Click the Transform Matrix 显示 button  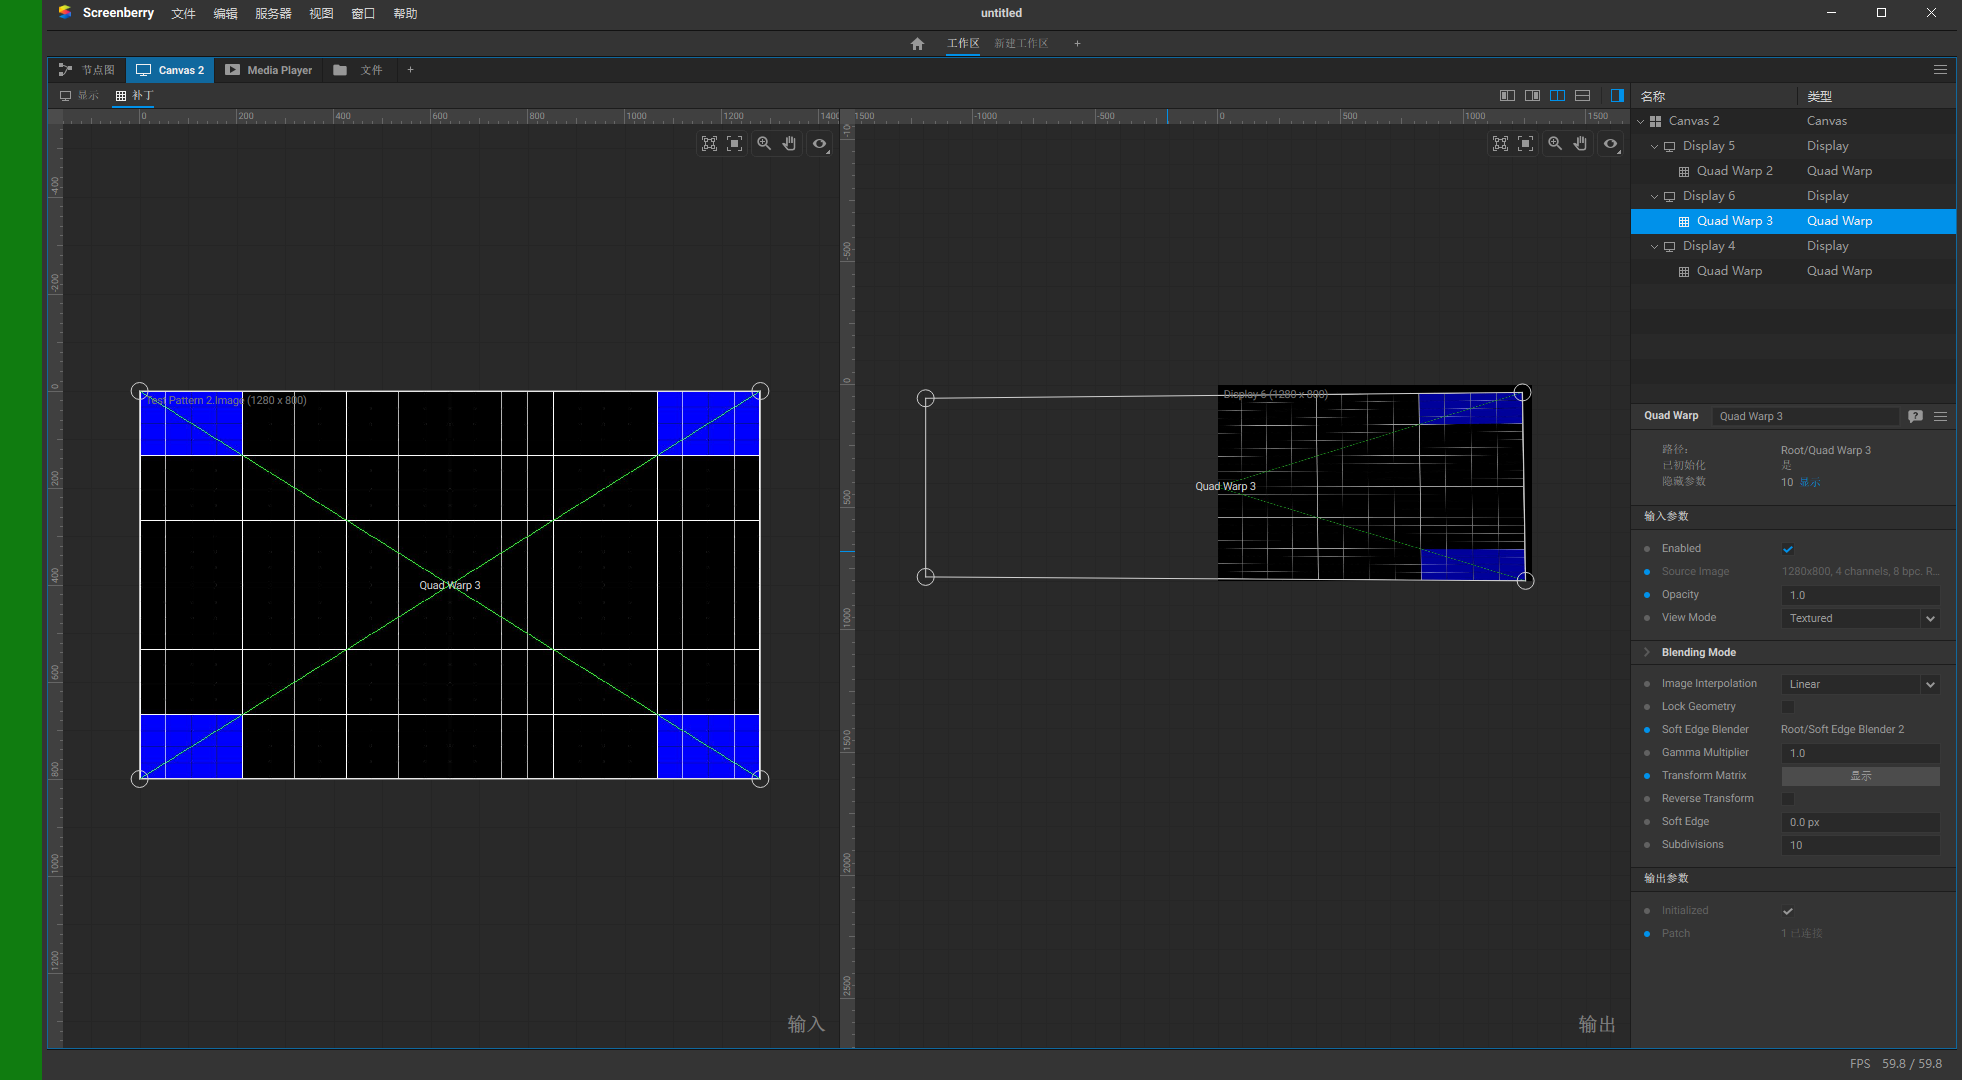coord(1860,776)
